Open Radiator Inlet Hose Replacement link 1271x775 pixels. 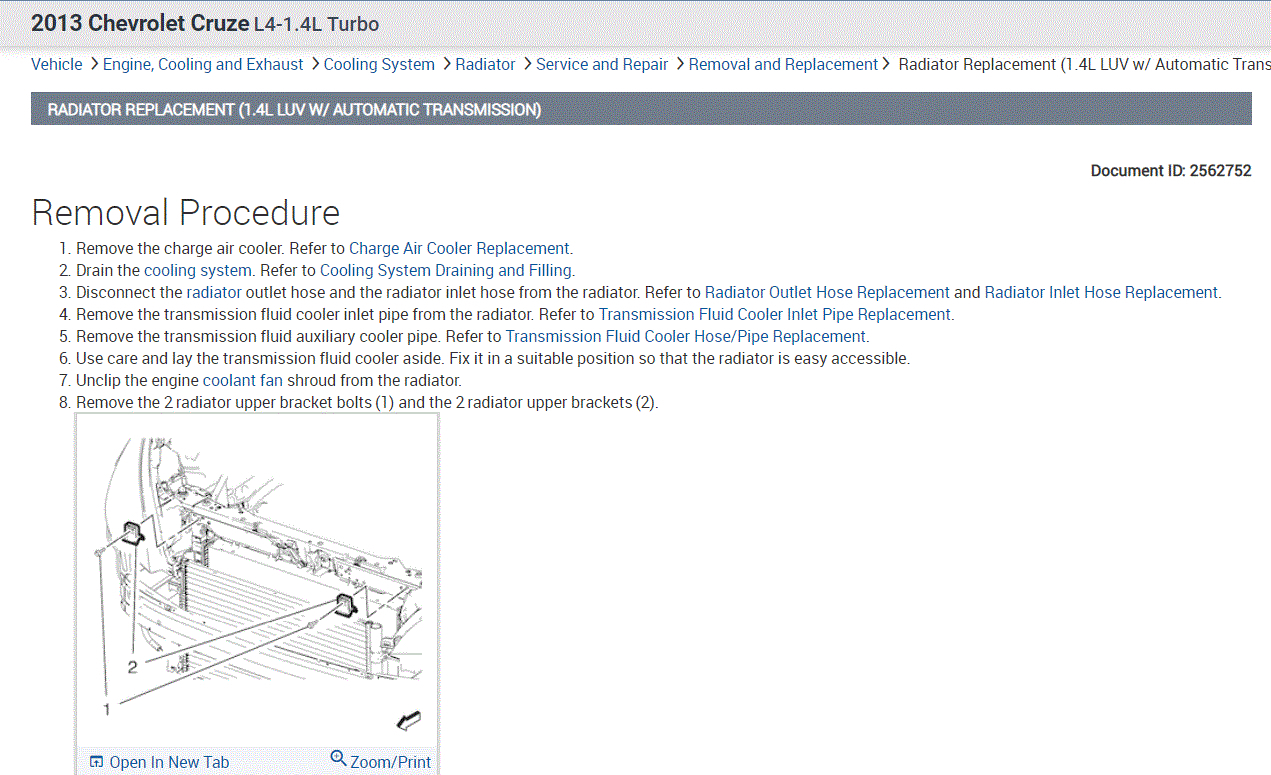(x=1101, y=292)
